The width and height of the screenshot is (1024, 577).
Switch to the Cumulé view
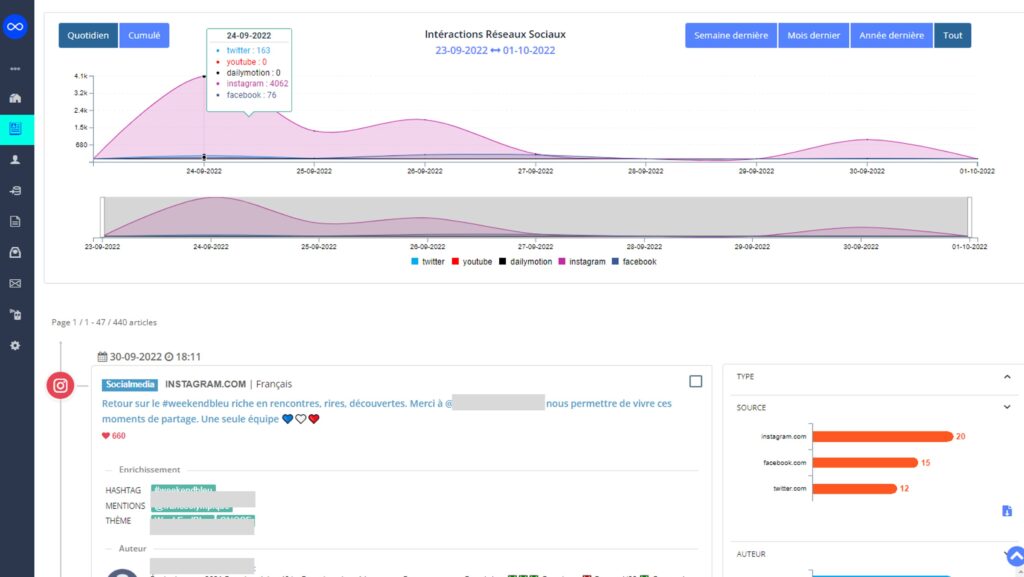point(144,36)
